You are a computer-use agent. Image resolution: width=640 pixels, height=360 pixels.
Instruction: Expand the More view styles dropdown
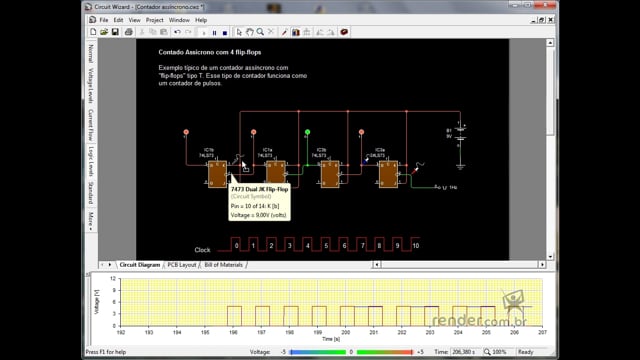[91, 221]
